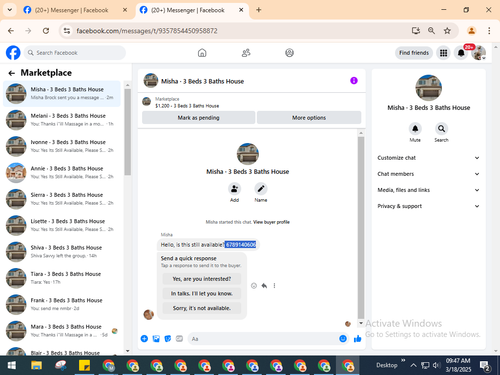This screenshot has width=500, height=375.
Task: Expand Chat members section
Action: click(428, 174)
